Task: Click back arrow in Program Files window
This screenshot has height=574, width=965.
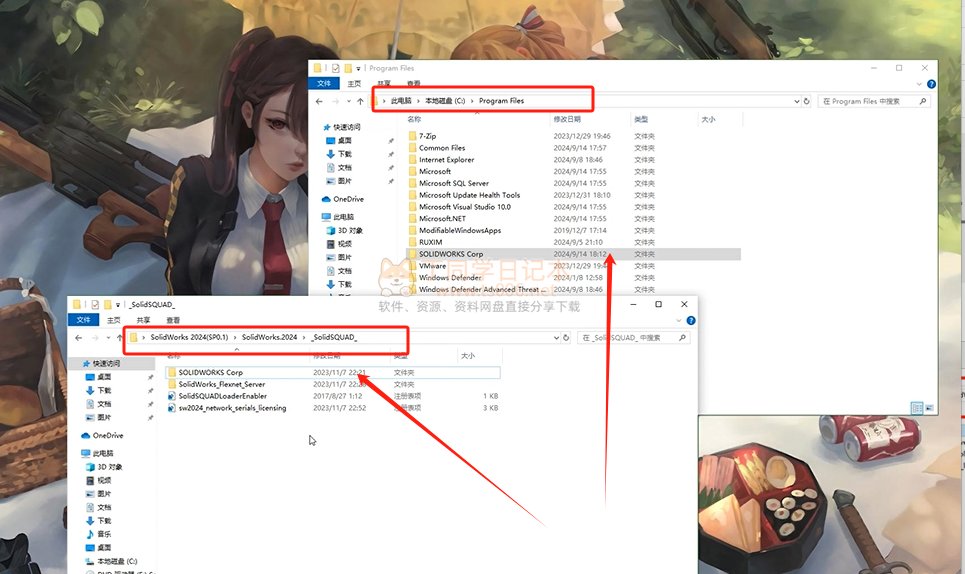Action: [319, 101]
